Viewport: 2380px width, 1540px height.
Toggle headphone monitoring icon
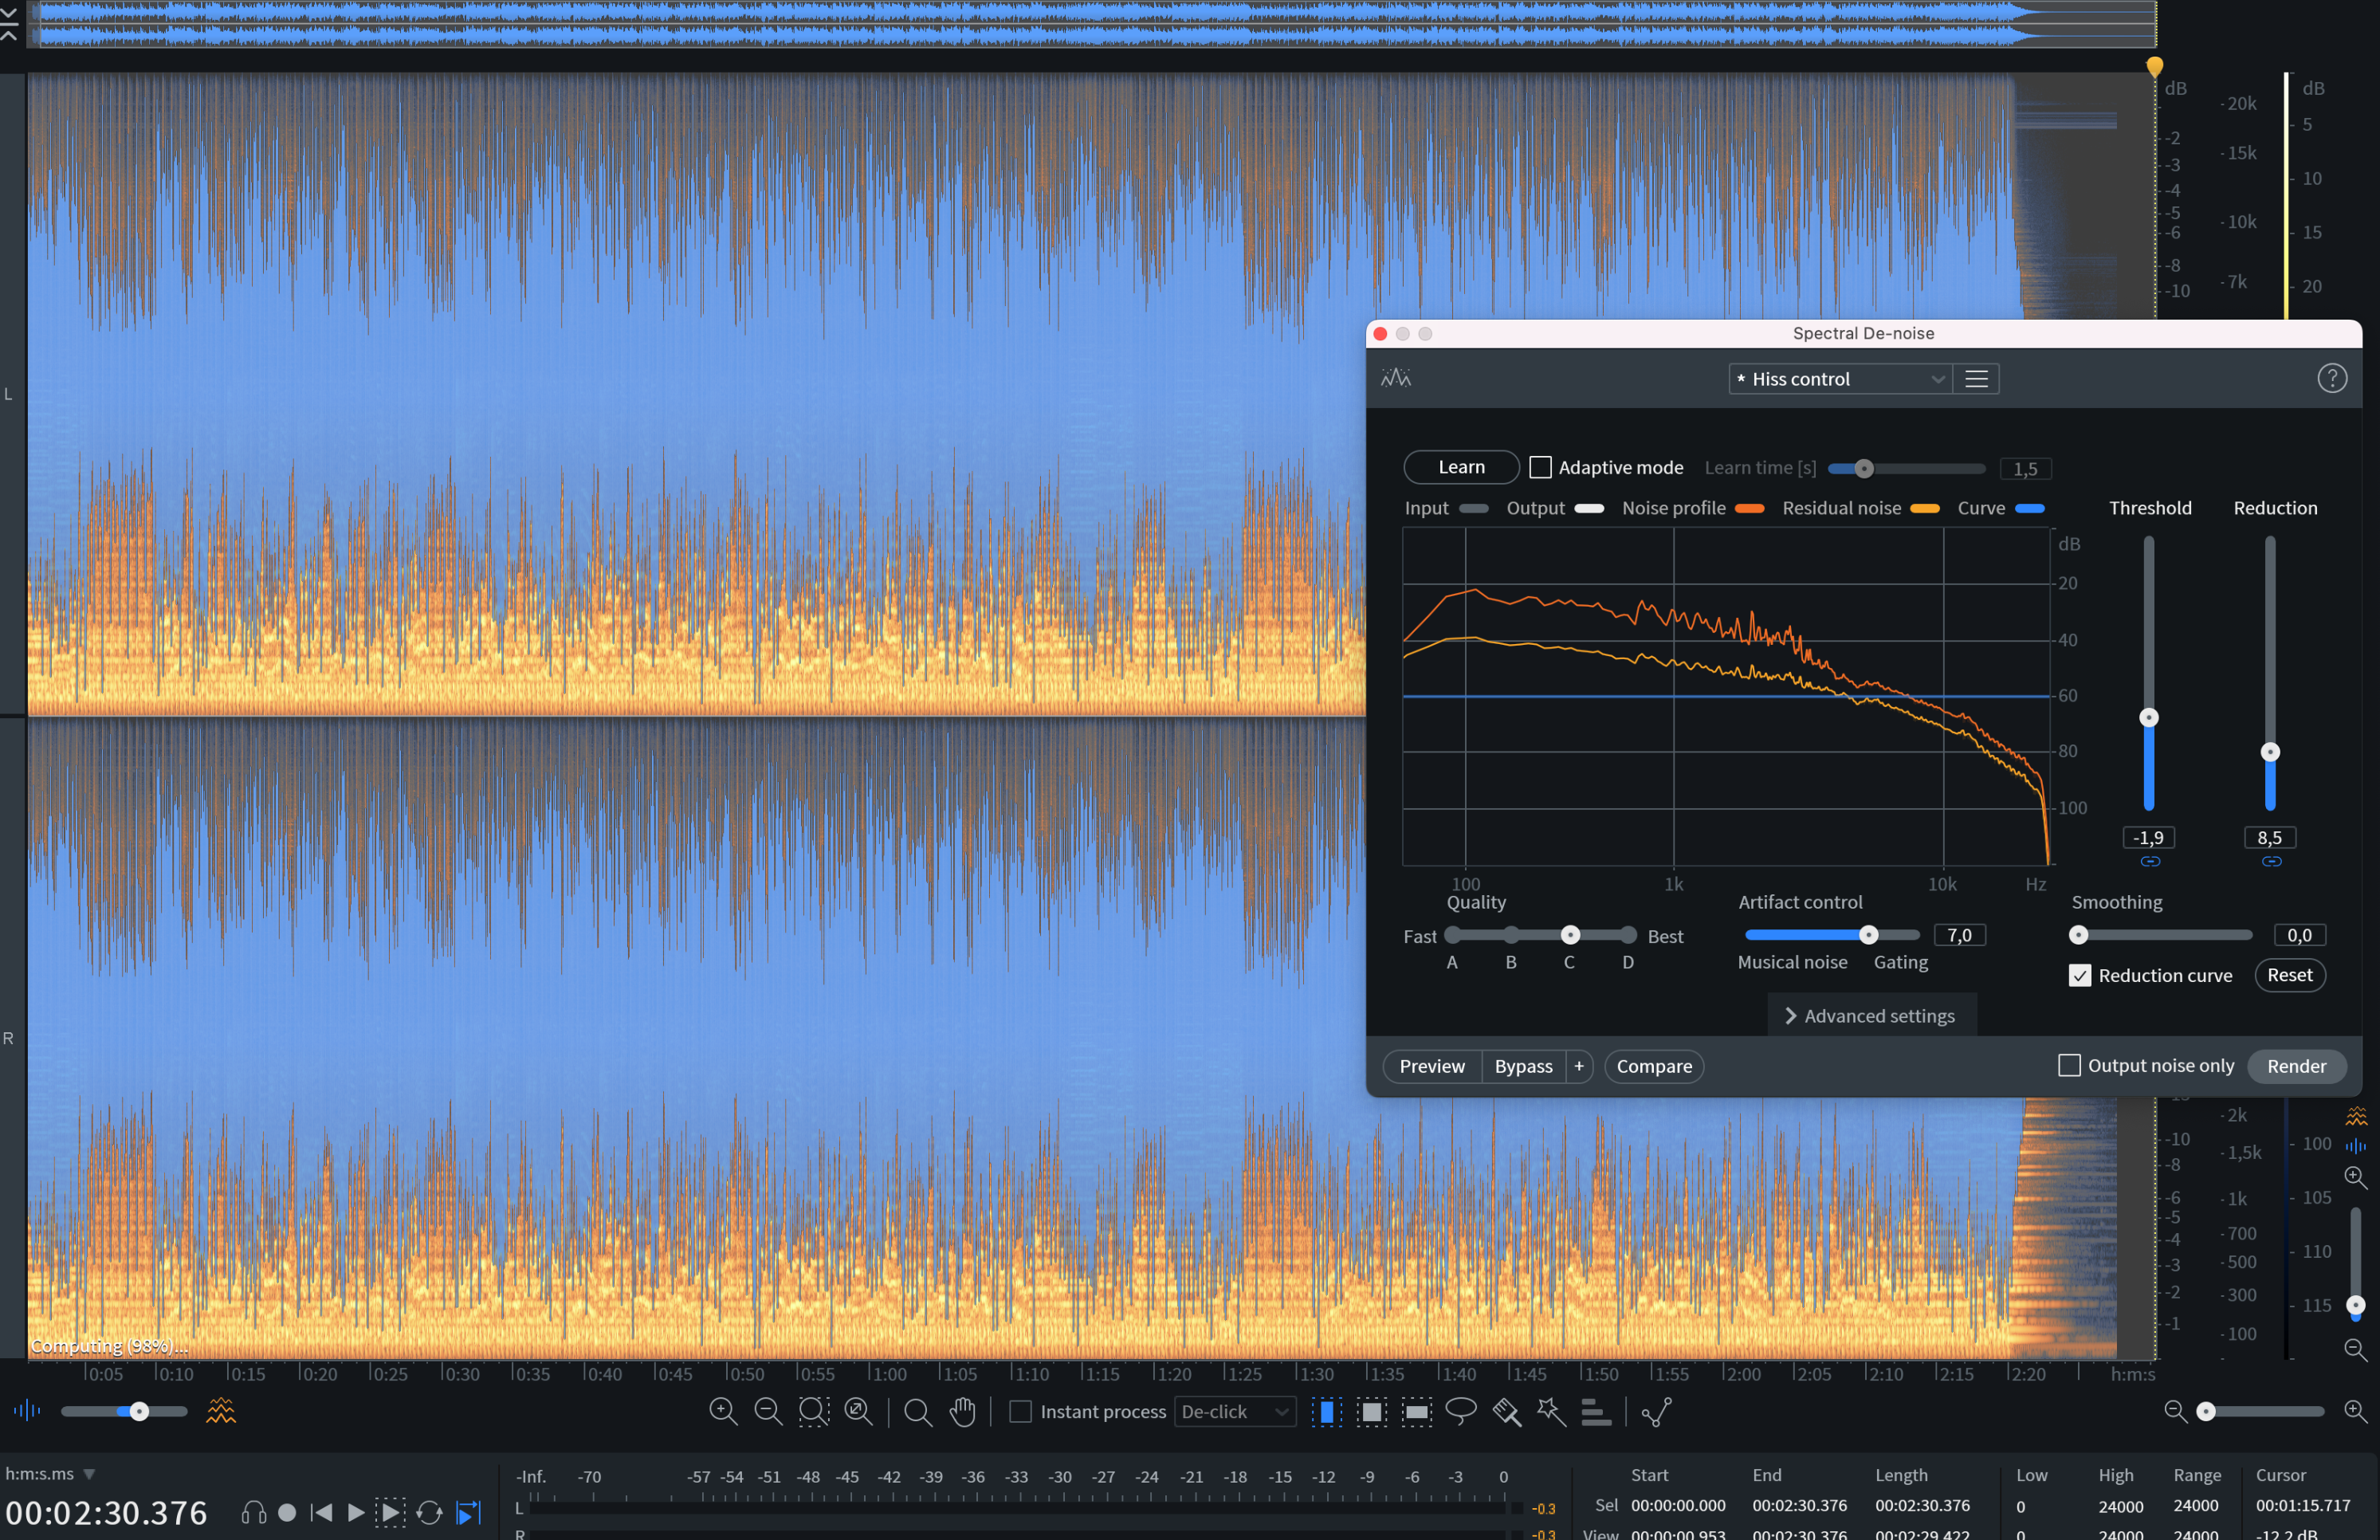[254, 1512]
